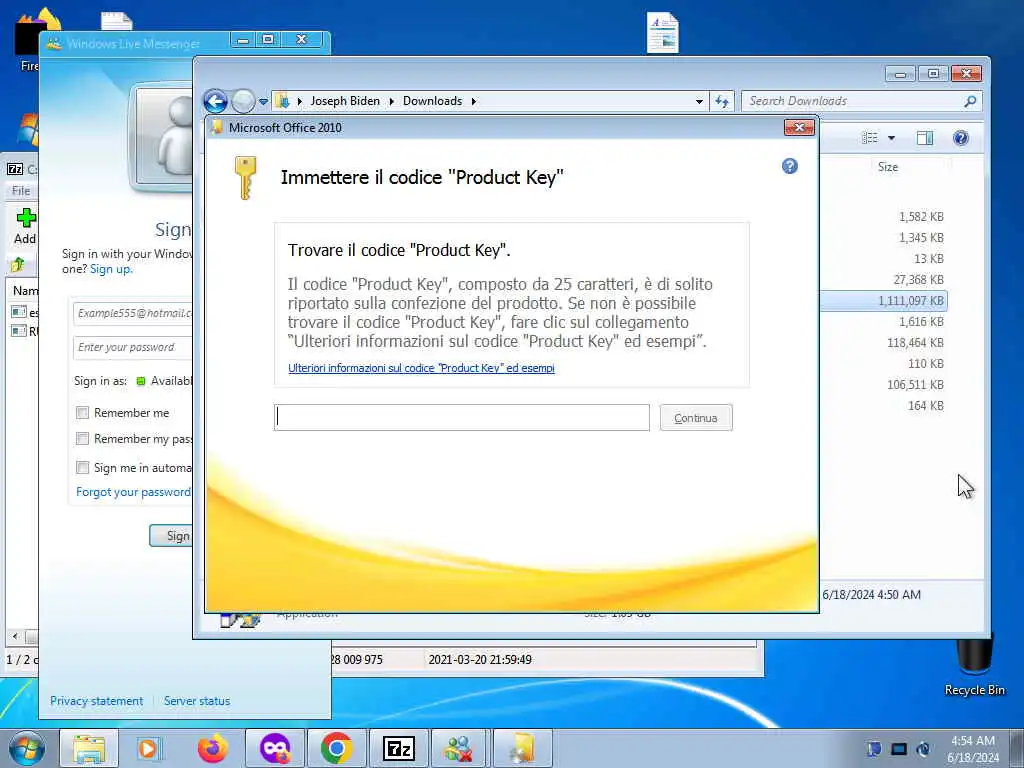Screen dimensions: 1024x768
Task: Open the recent locations dropdown beside the forward arrow
Action: [263, 102]
